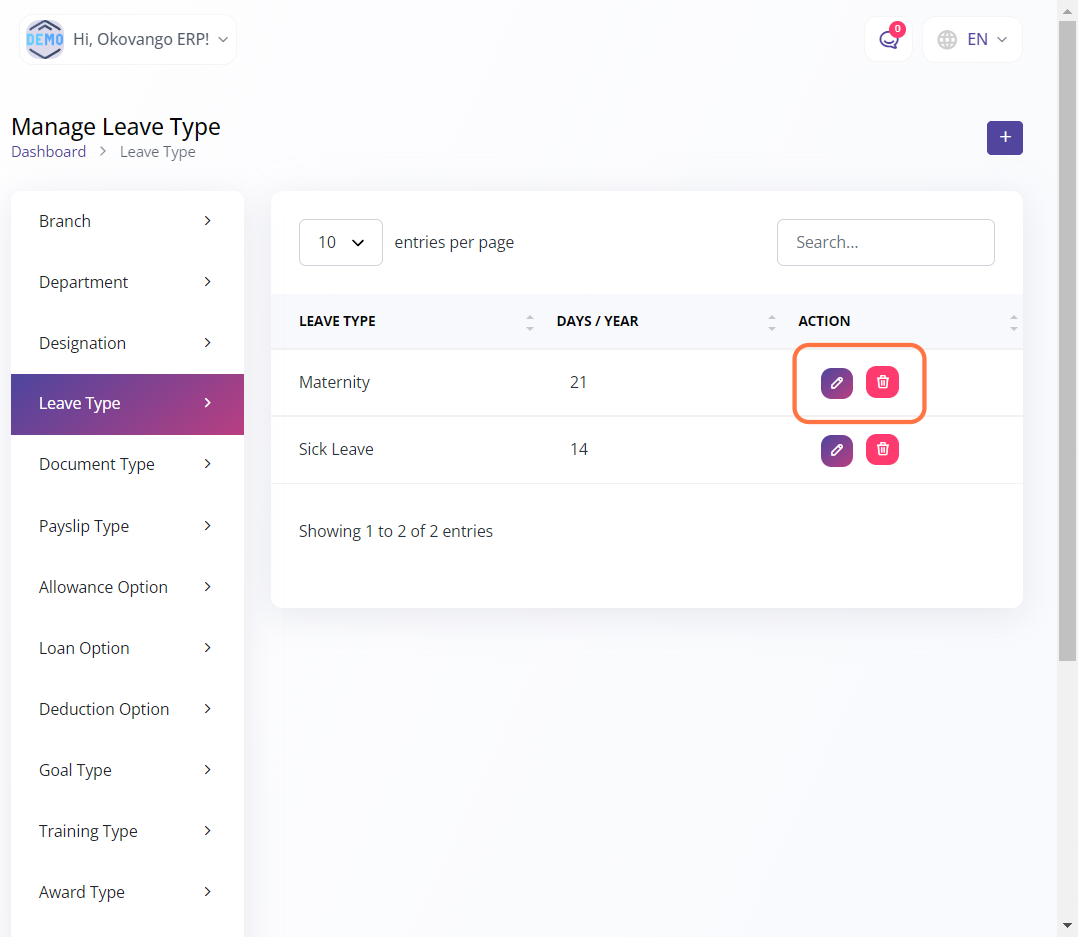Sort by Leave Type column arrows

pyautogui.click(x=529, y=322)
